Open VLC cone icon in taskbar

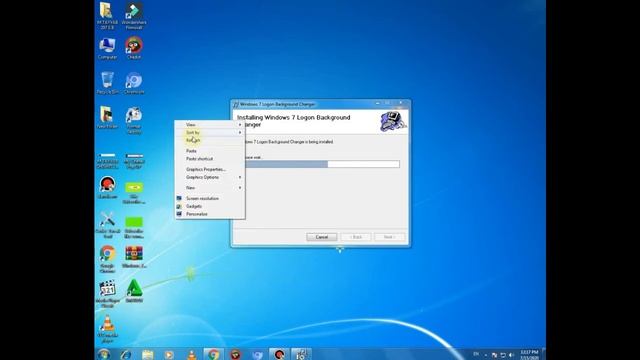pyautogui.click(x=191, y=354)
